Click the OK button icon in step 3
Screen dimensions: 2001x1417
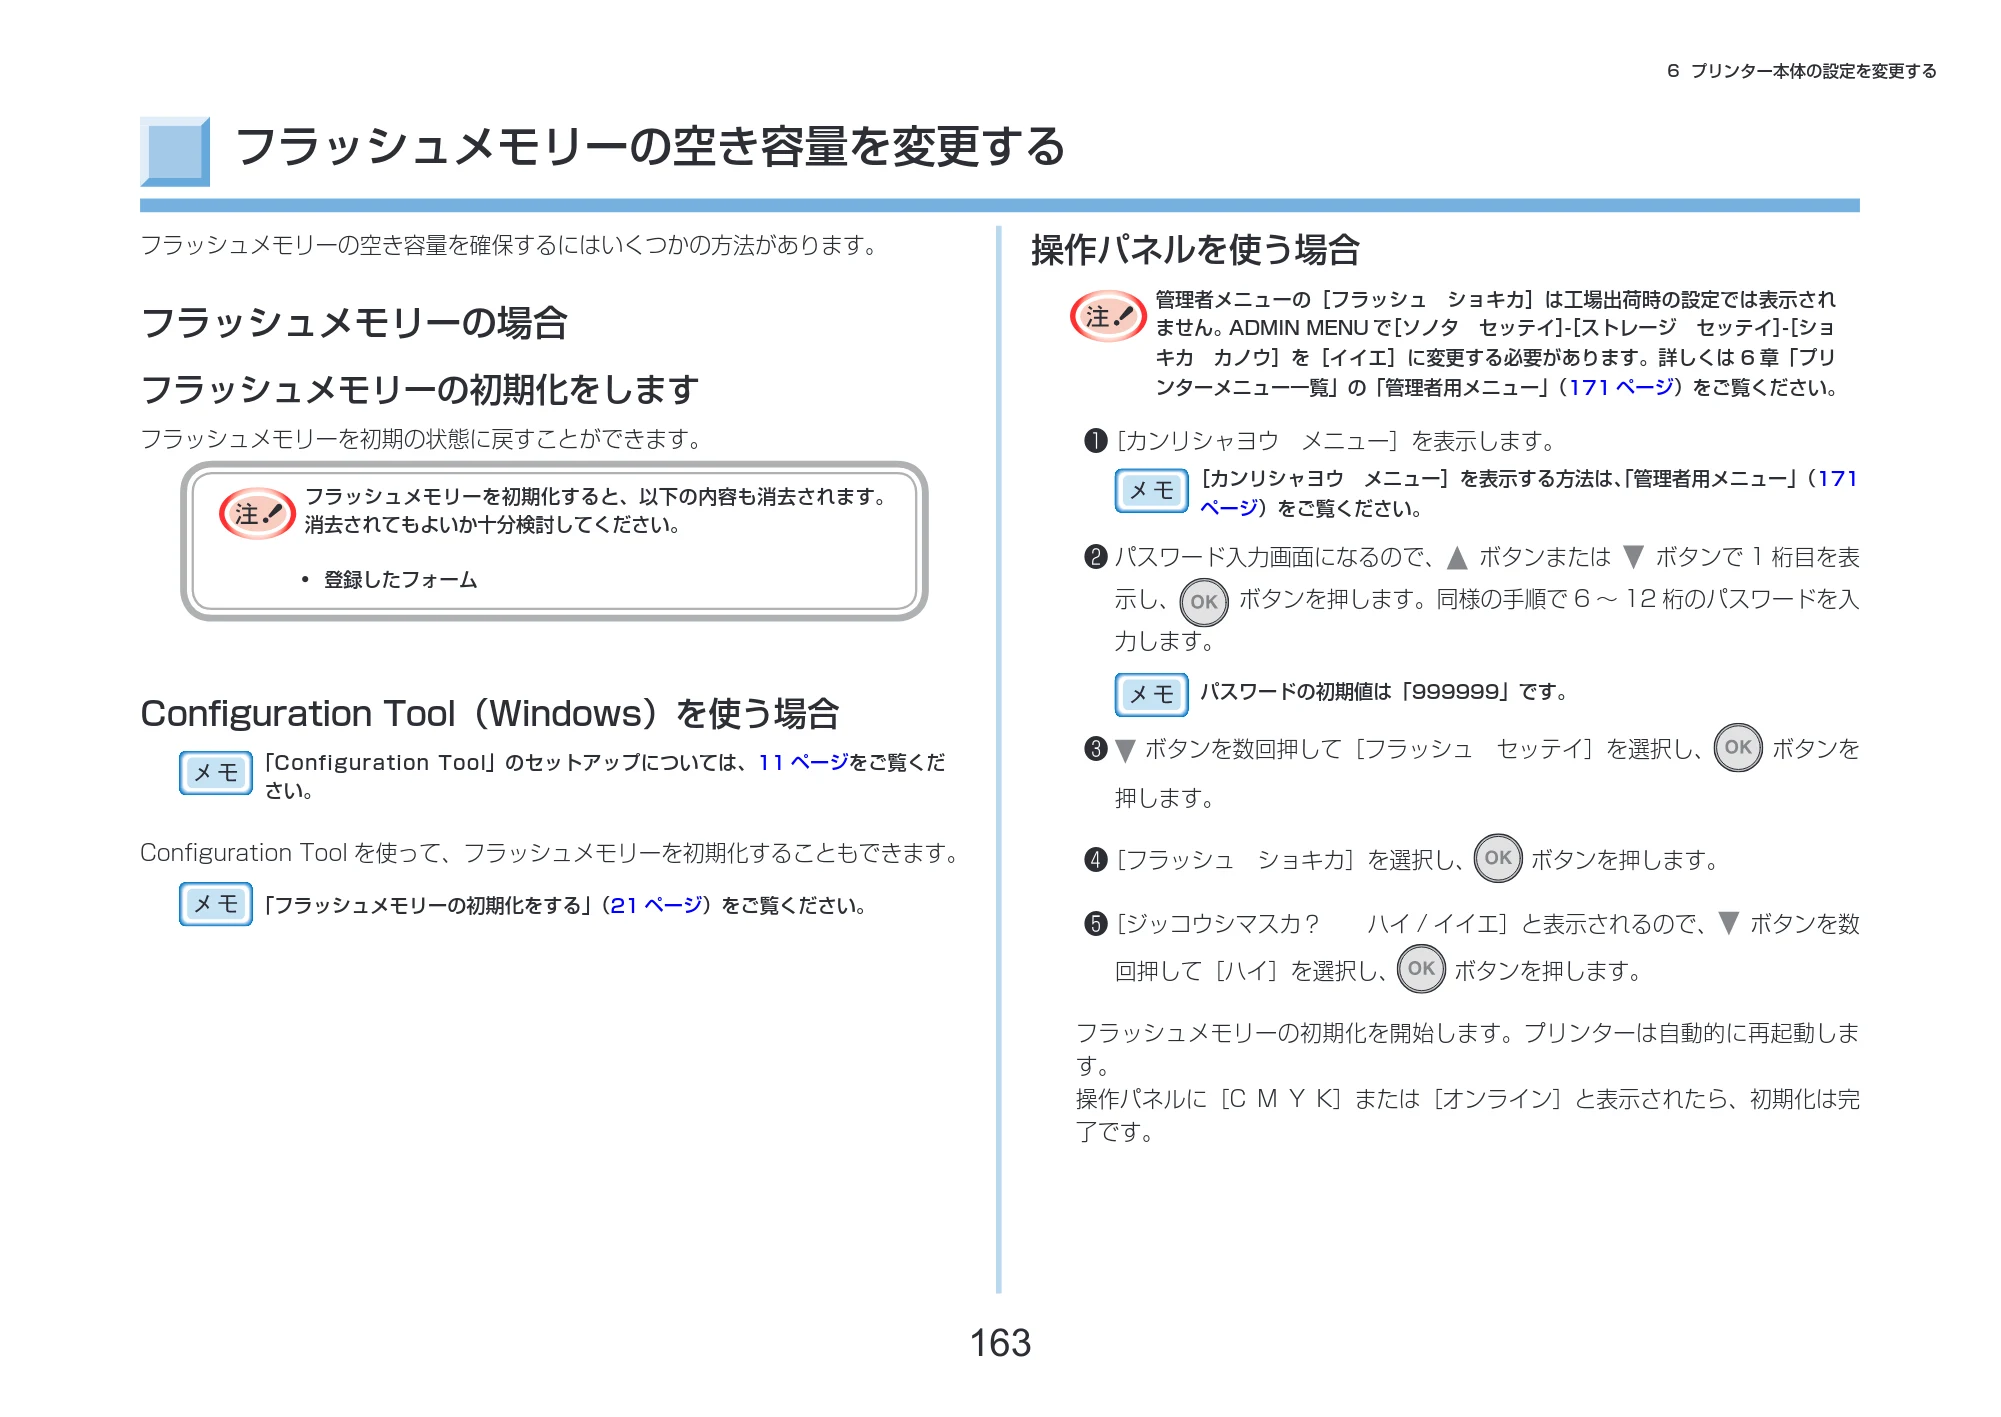(x=1738, y=747)
